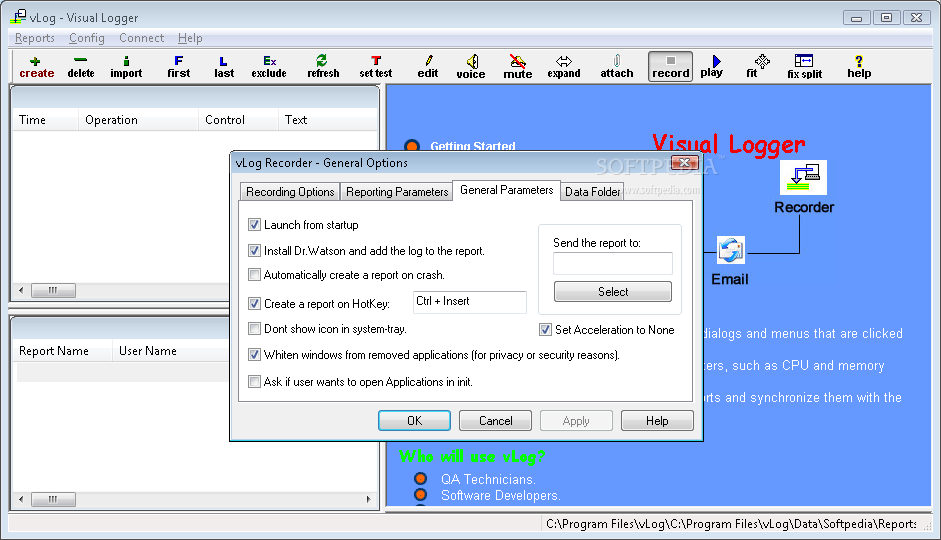Image resolution: width=941 pixels, height=540 pixels.
Task: Click orange bullet beside Software Developers
Action: (421, 495)
